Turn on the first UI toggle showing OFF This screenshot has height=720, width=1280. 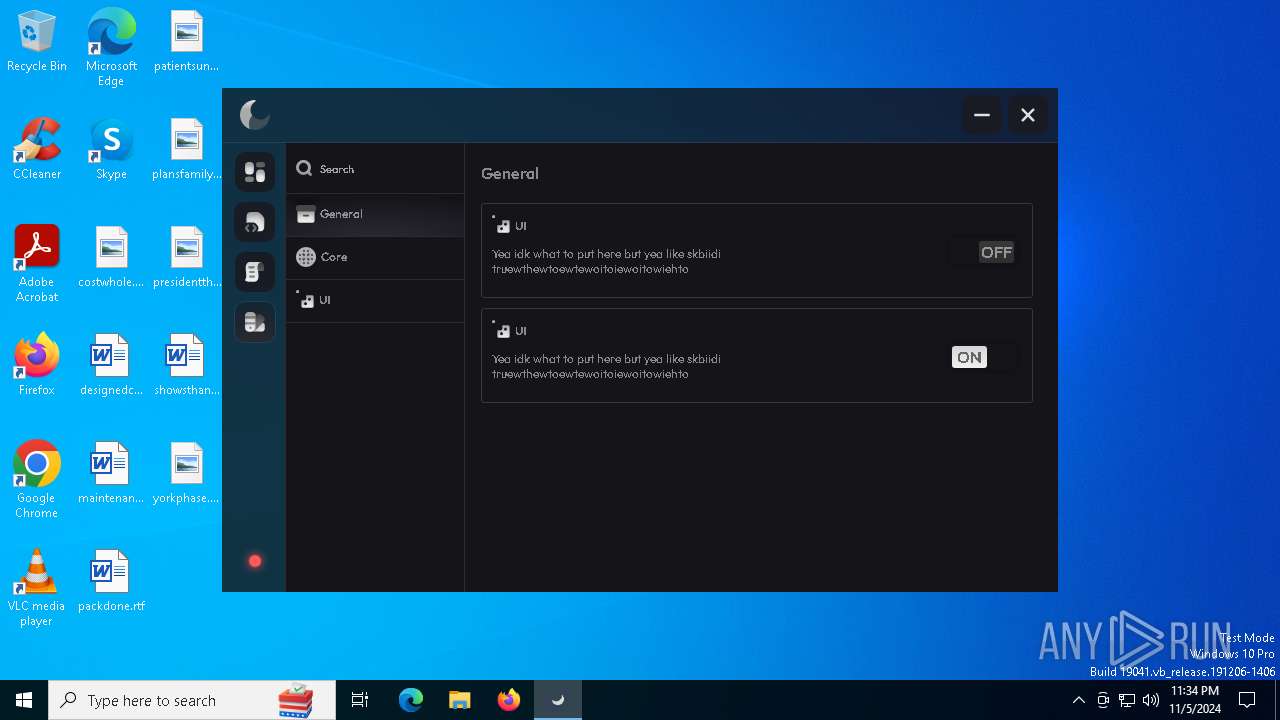pos(983,252)
